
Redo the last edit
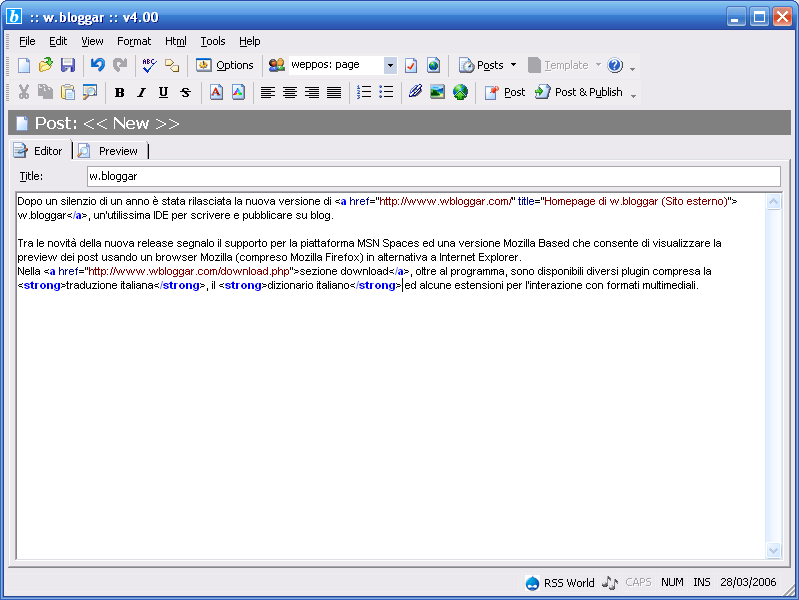pyautogui.click(x=120, y=65)
